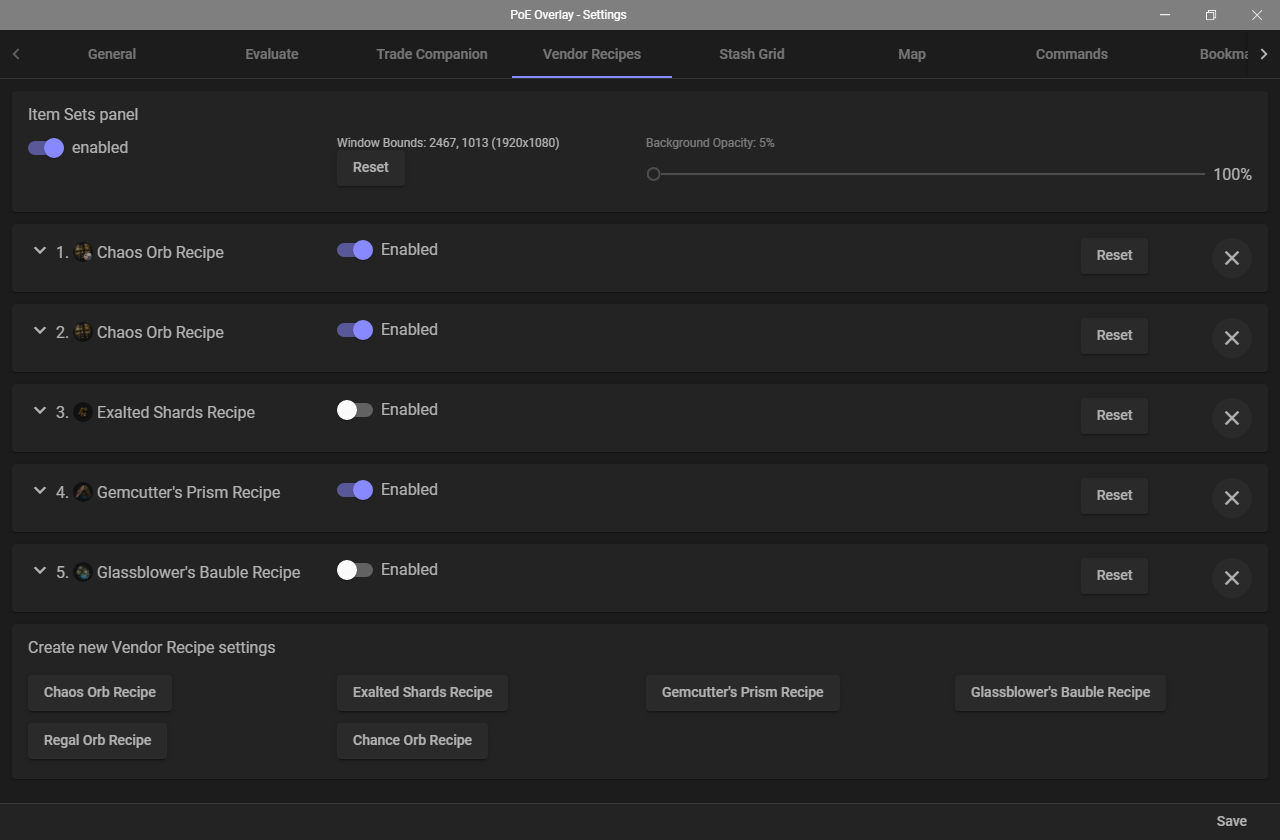Reset recipe 2 Chaos Orb settings
The width and height of the screenshot is (1280, 840).
click(x=1114, y=335)
